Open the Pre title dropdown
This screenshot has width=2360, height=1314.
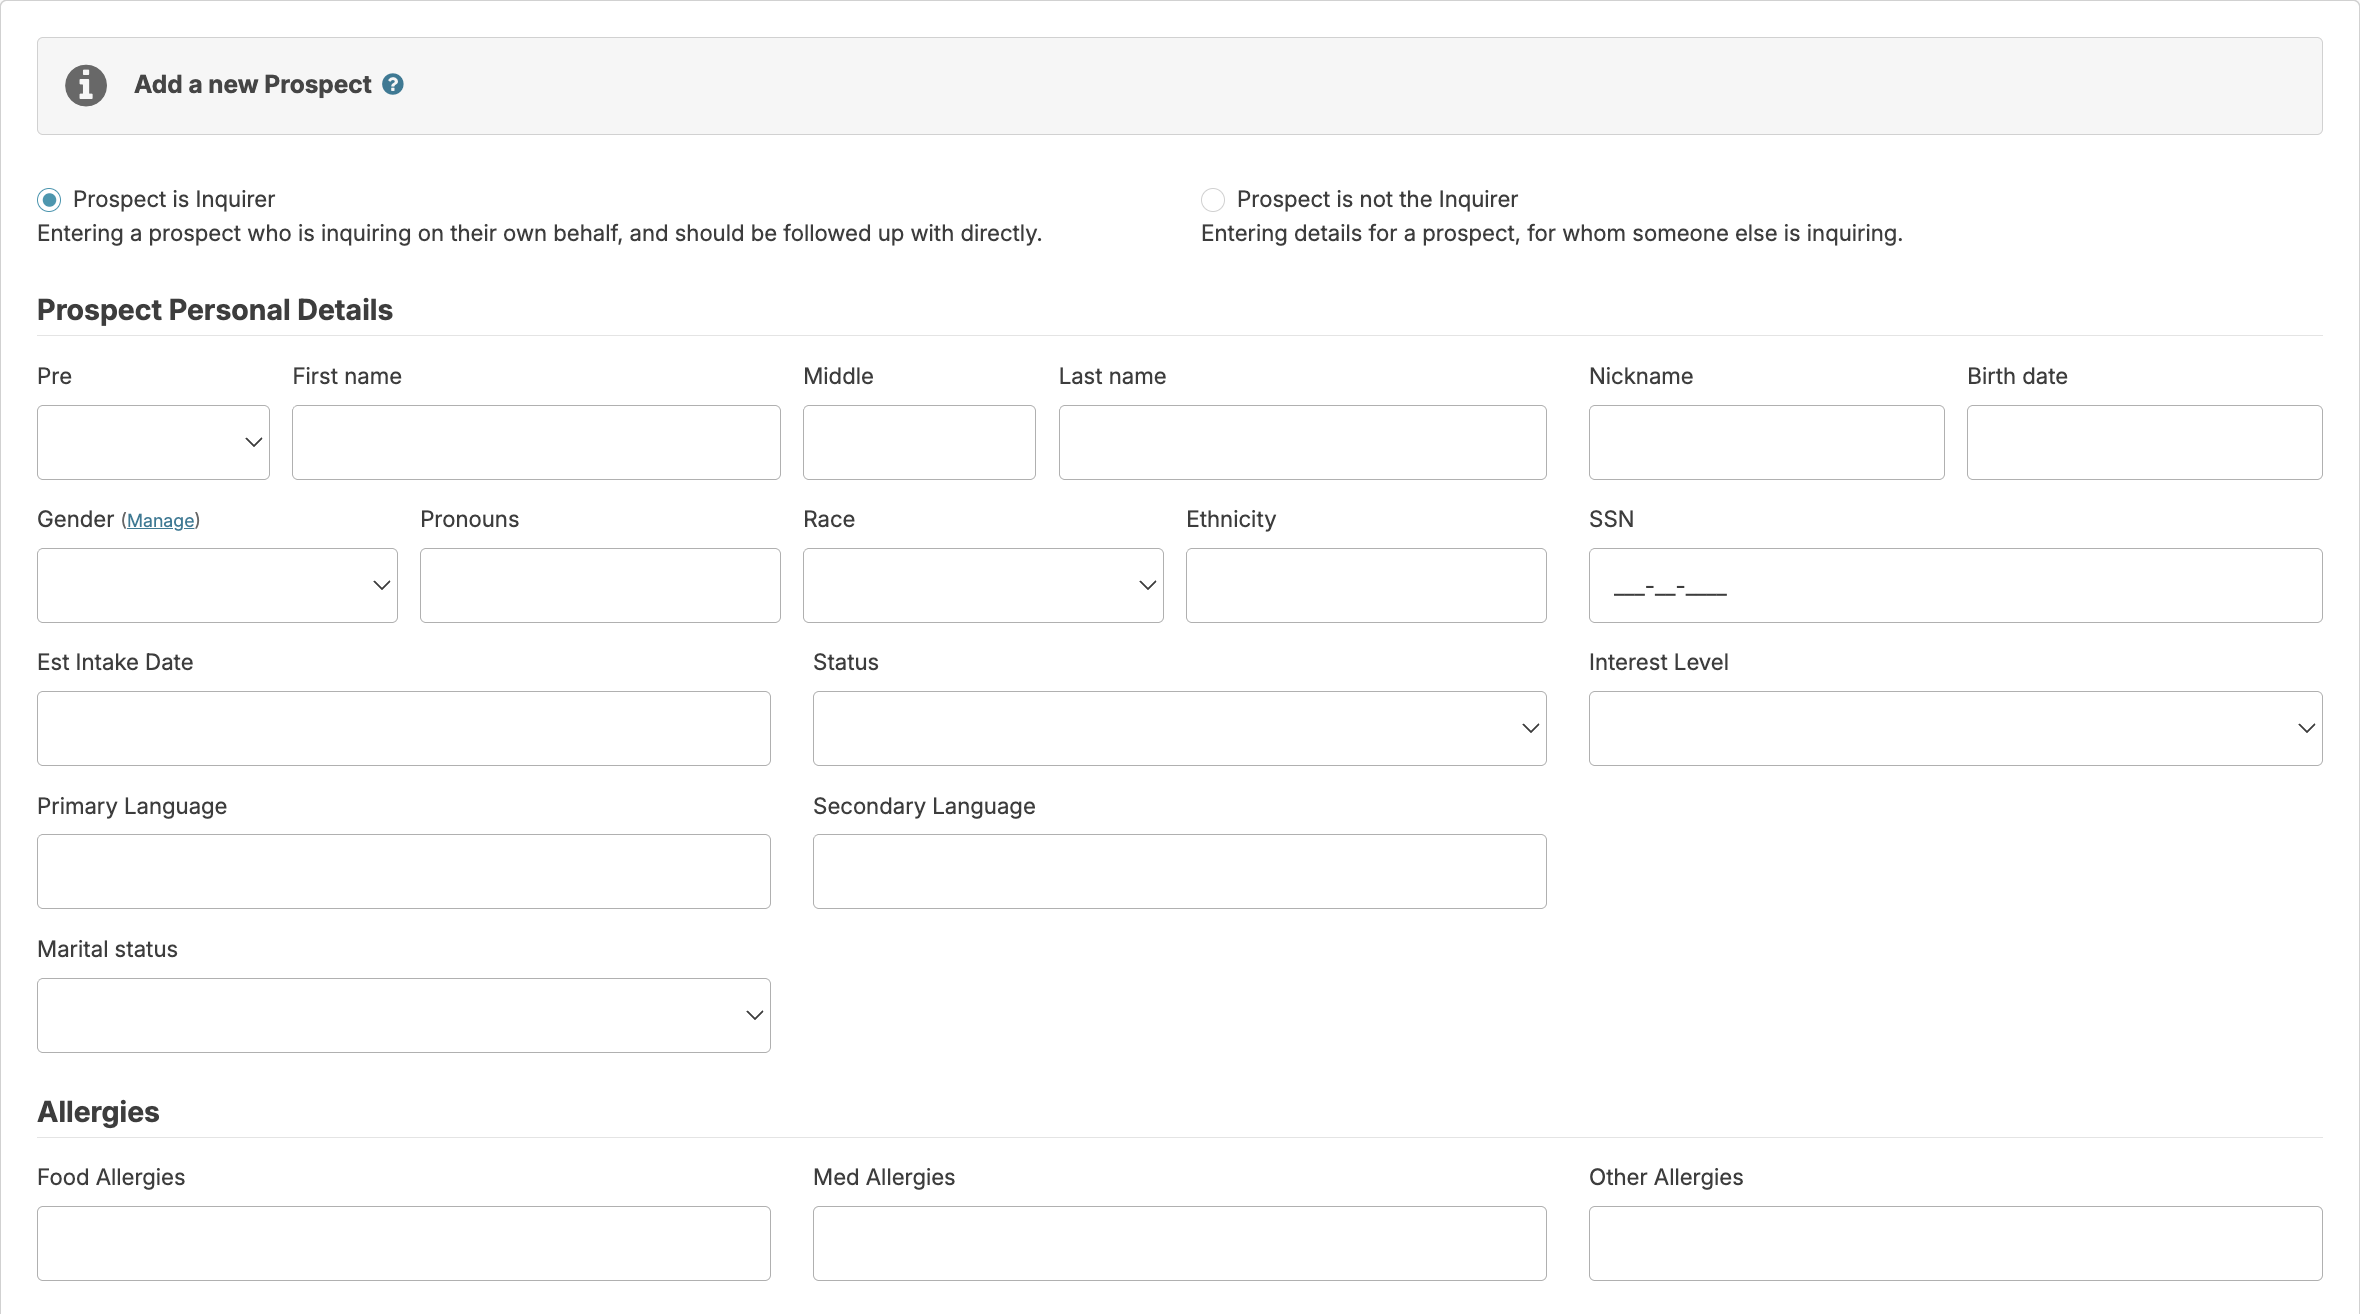[x=153, y=442]
